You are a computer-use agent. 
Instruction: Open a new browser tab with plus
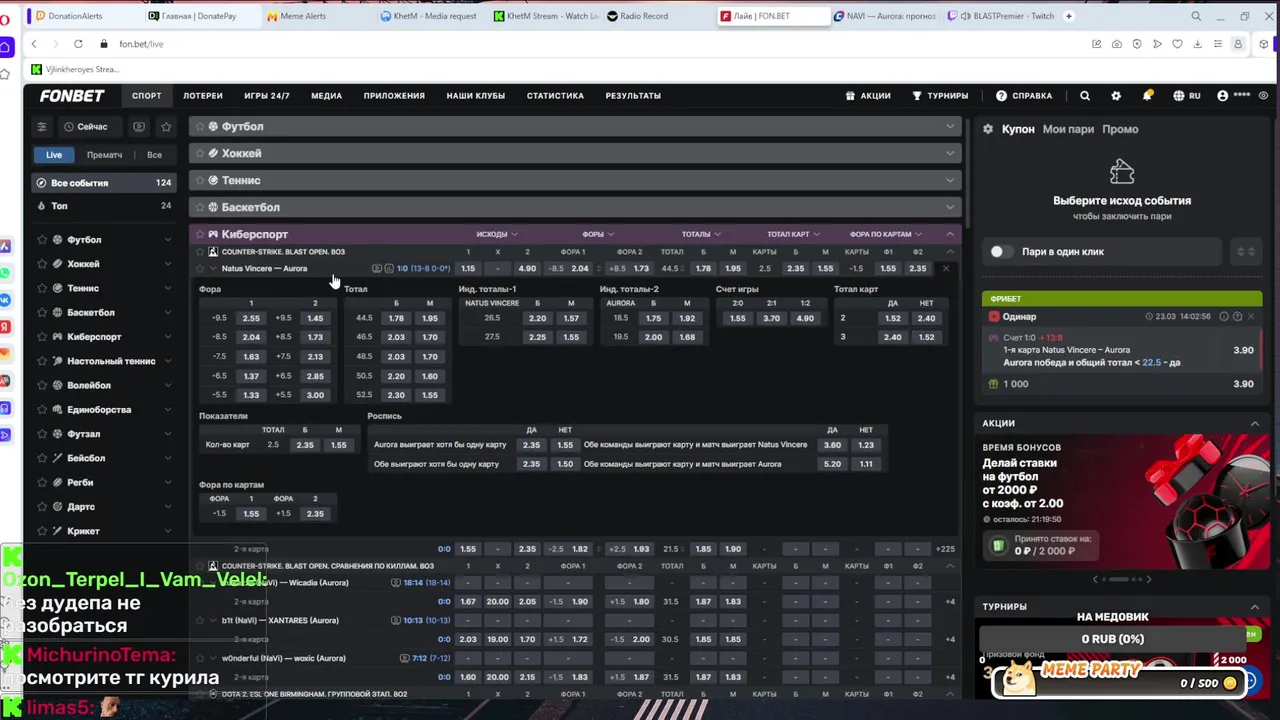pos(1069,16)
